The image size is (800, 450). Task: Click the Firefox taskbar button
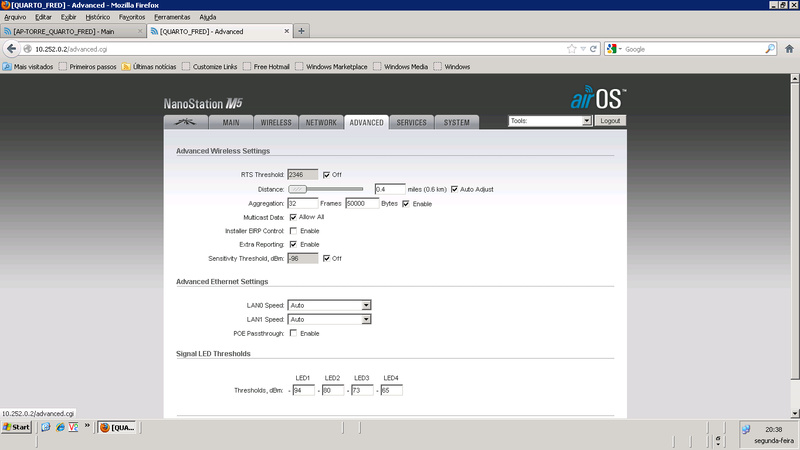(x=118, y=428)
